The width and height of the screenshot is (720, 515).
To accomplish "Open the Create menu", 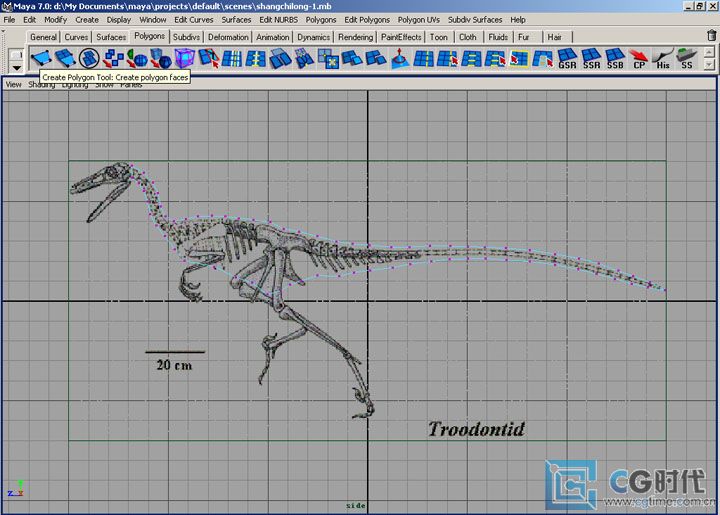I will coord(87,20).
